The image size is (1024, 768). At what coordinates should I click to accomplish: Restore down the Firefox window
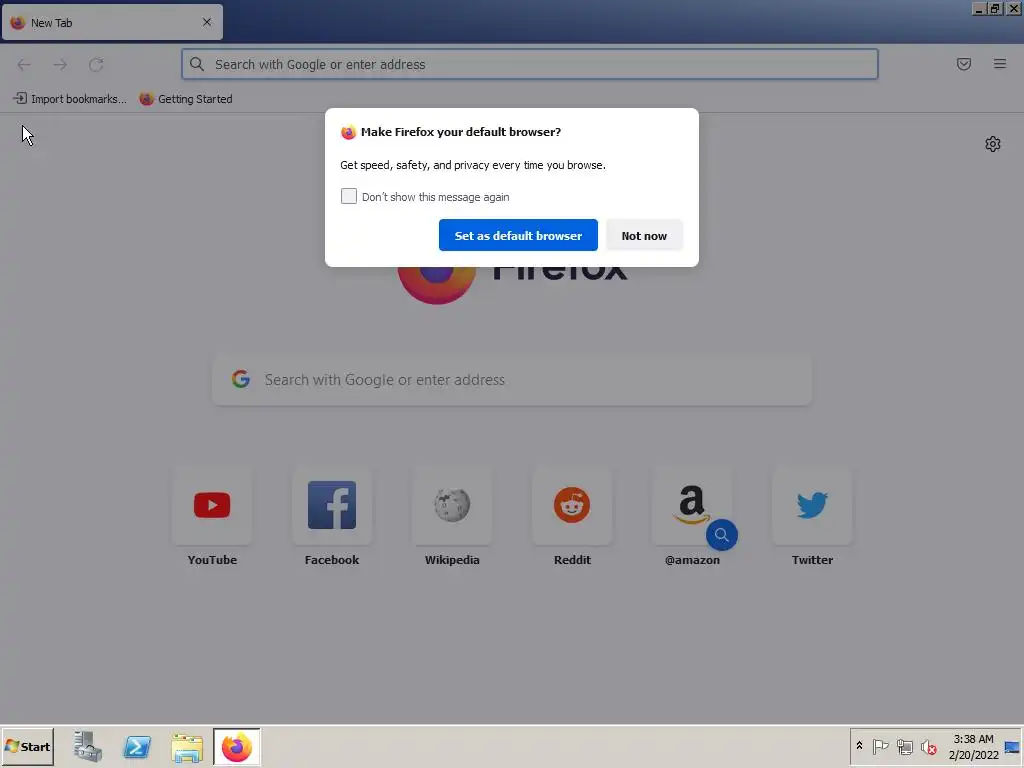(x=995, y=8)
